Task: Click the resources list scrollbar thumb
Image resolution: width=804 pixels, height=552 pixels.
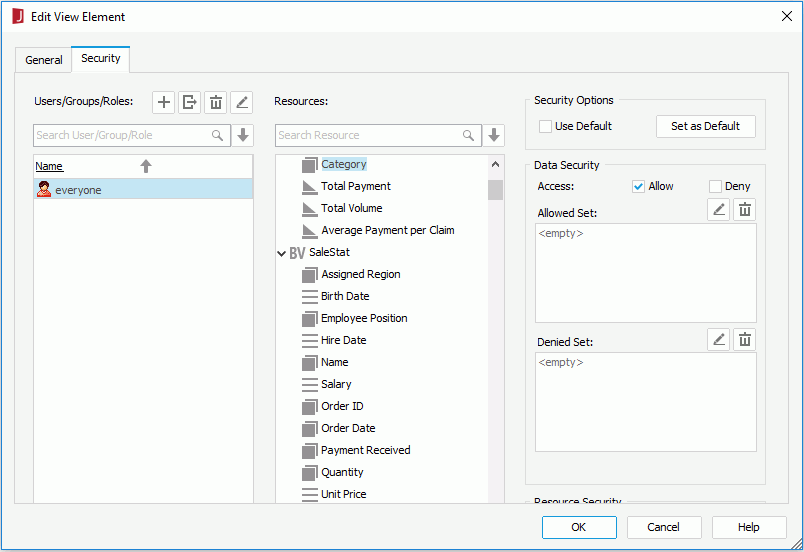Action: click(495, 190)
